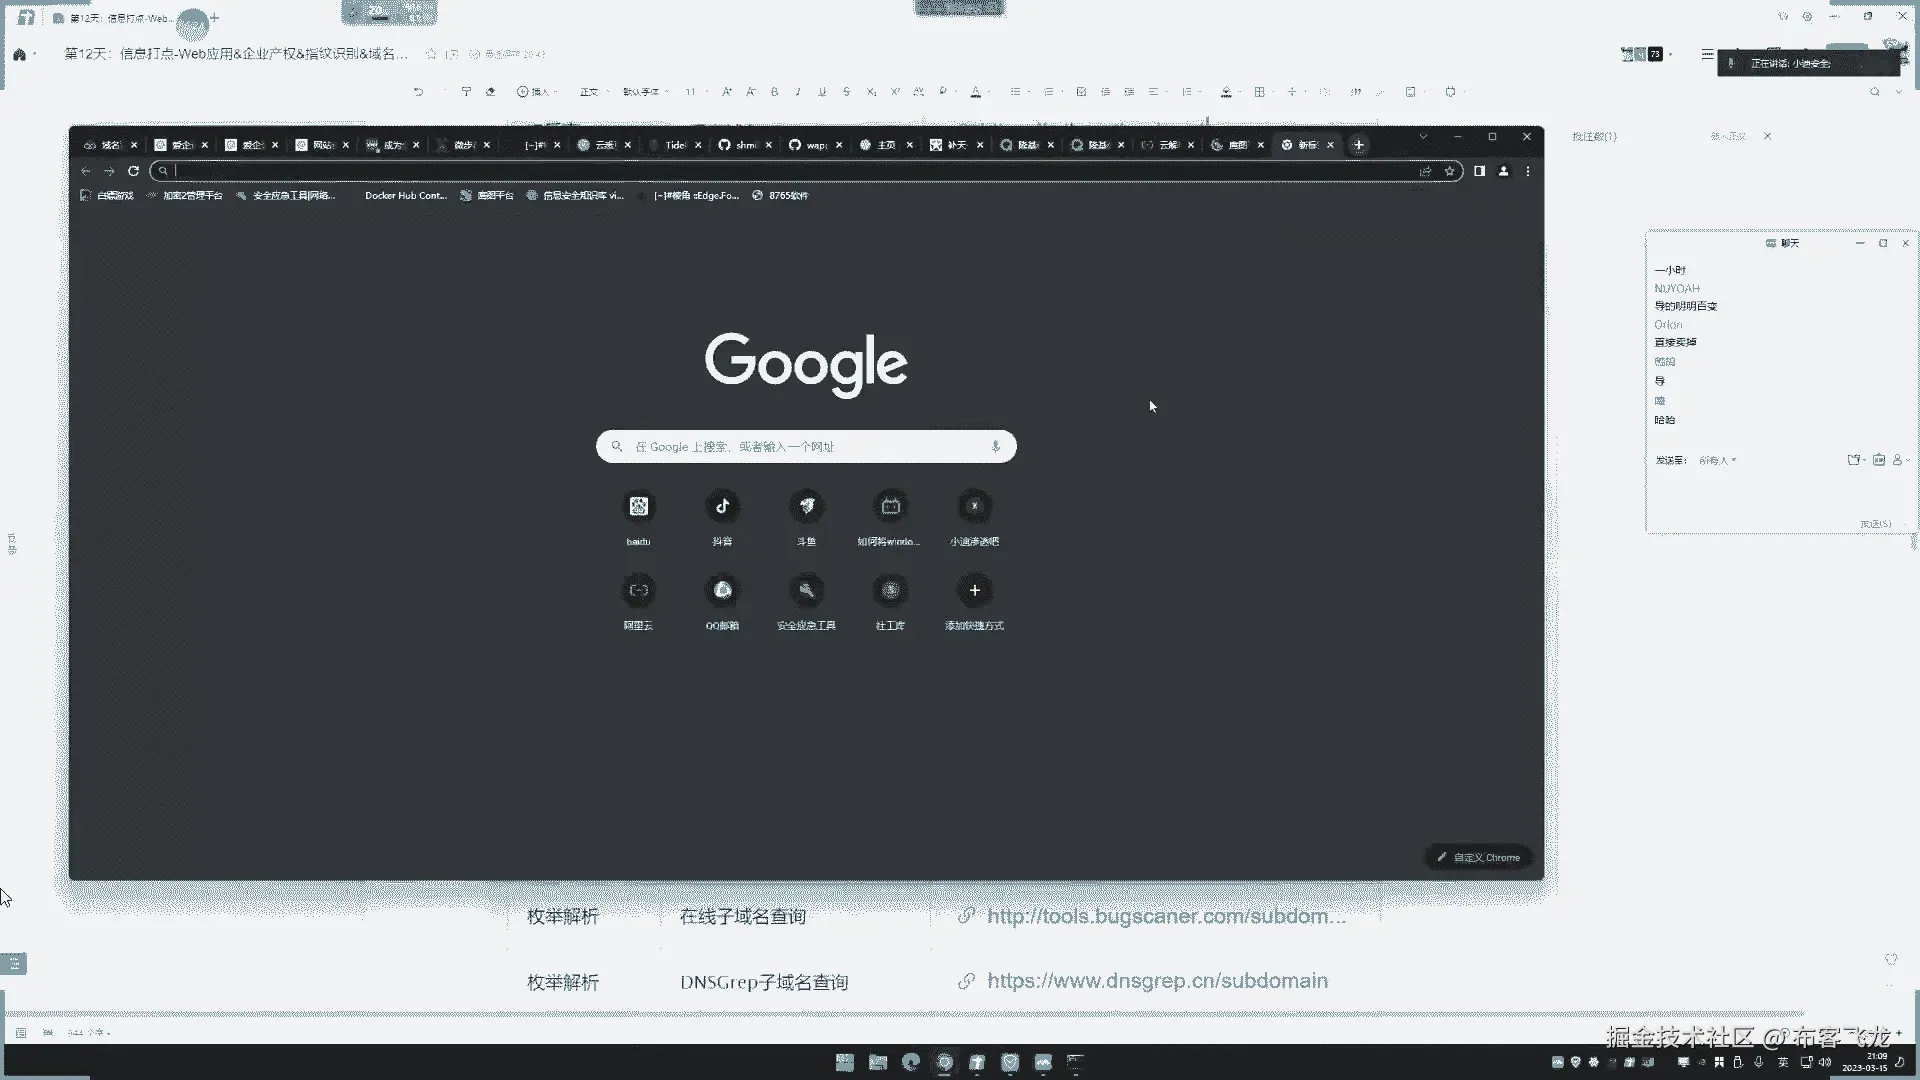Viewport: 1920px width, 1080px height.
Task: Open the dnsgrep.cn subdomain link
Action: (1157, 981)
